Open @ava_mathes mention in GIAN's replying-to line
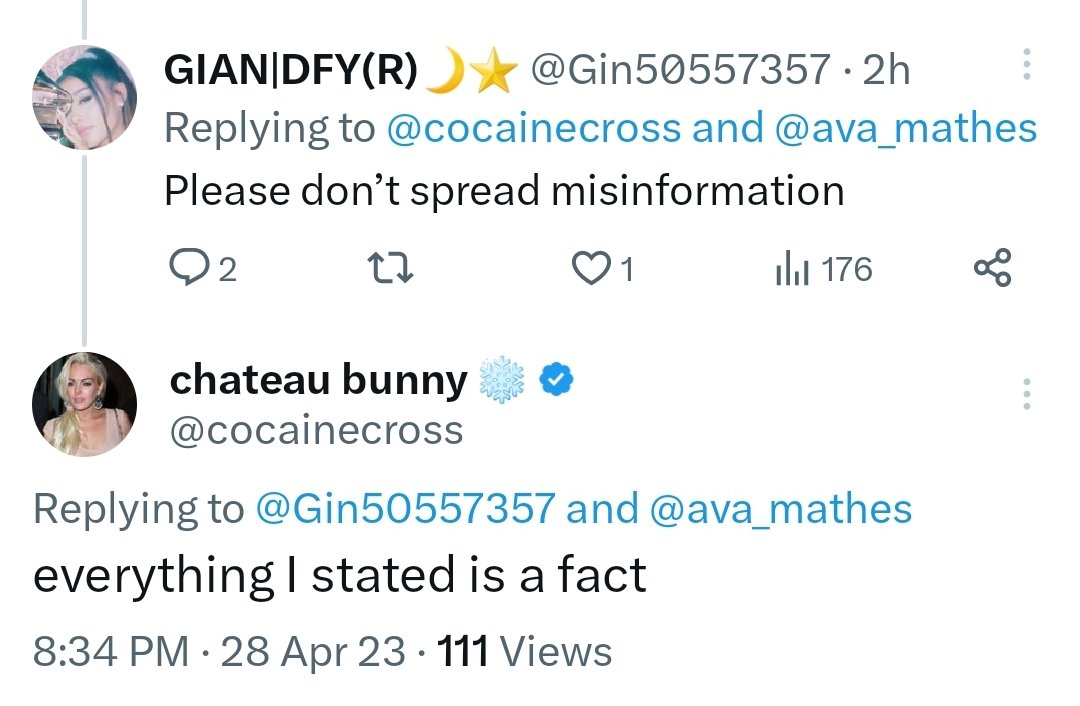The width and height of the screenshot is (1080, 706). click(906, 128)
